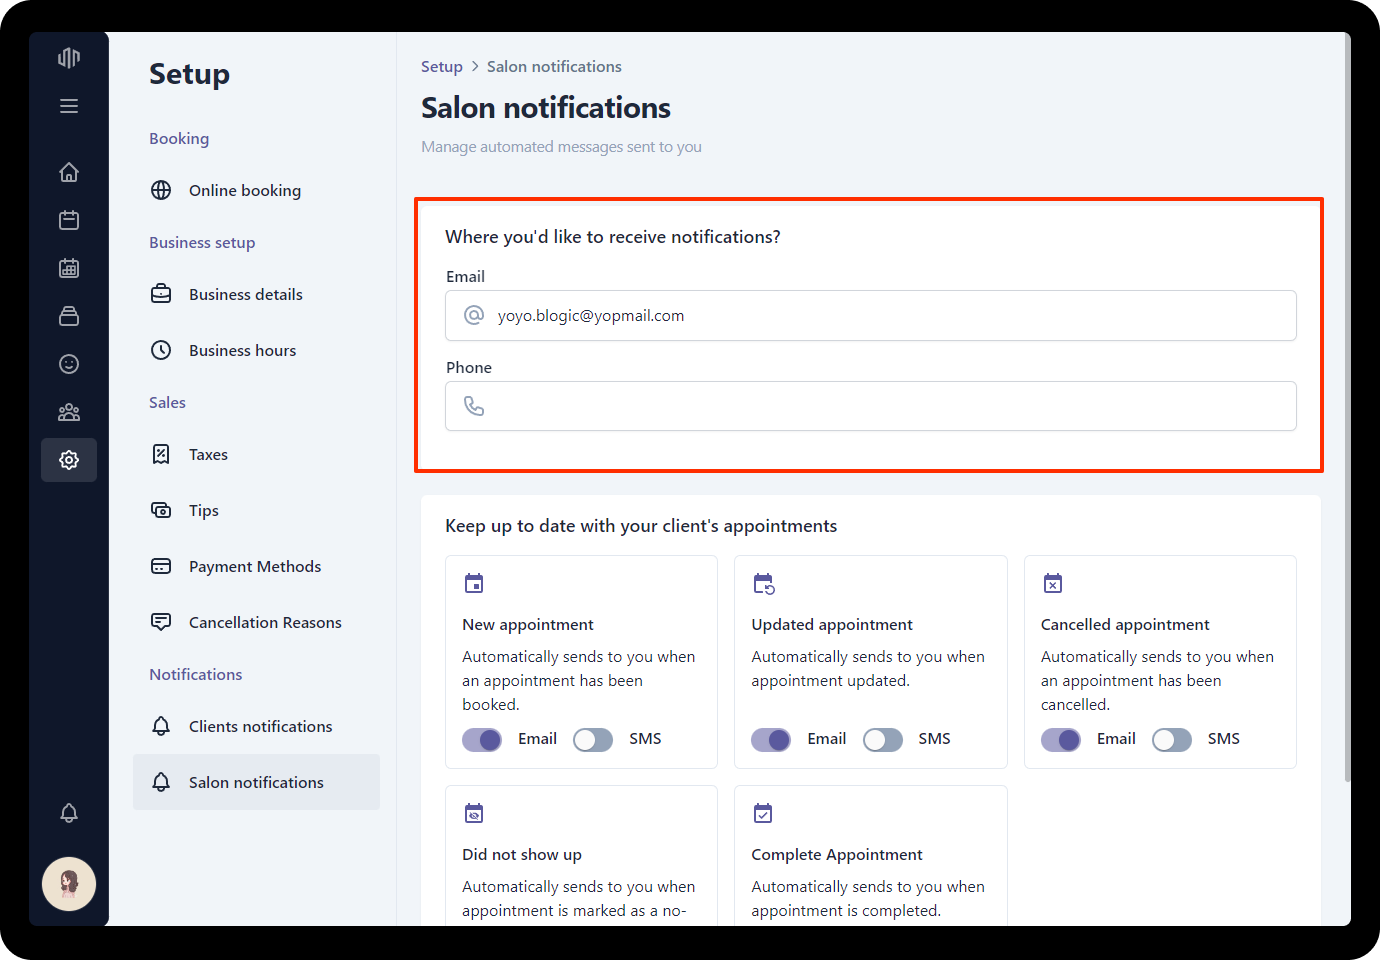Click the app logo at top left
This screenshot has height=960, width=1380.
tap(69, 58)
